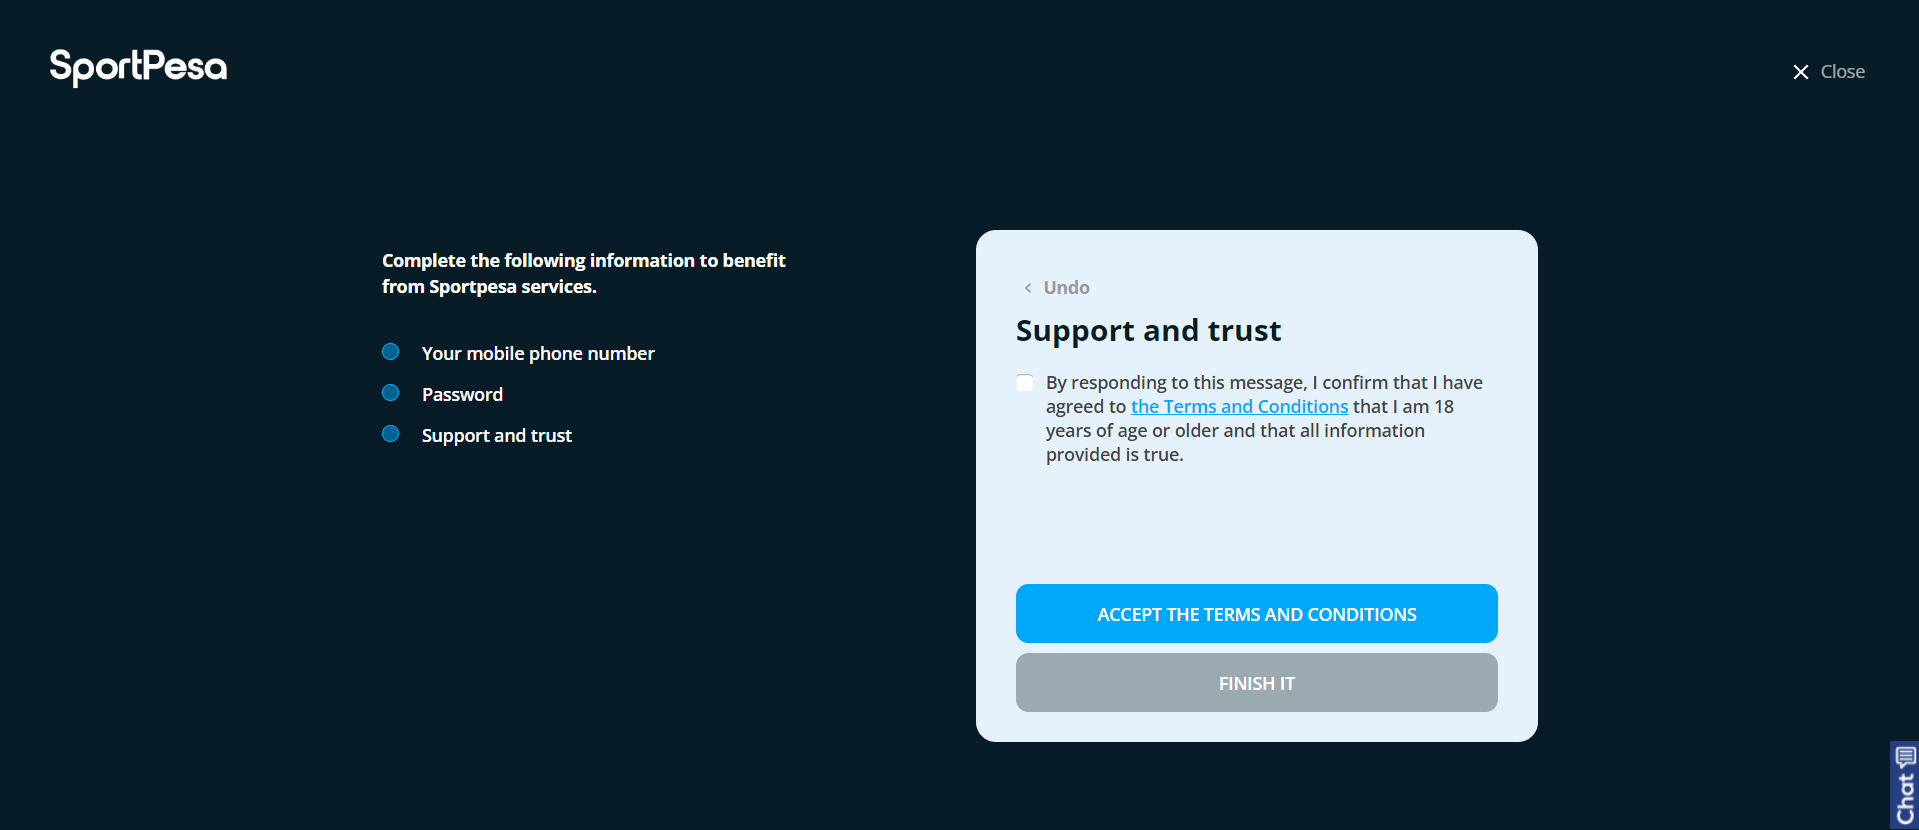The image size is (1919, 830).
Task: Select the blue dot beside Password
Action: pyautogui.click(x=391, y=393)
